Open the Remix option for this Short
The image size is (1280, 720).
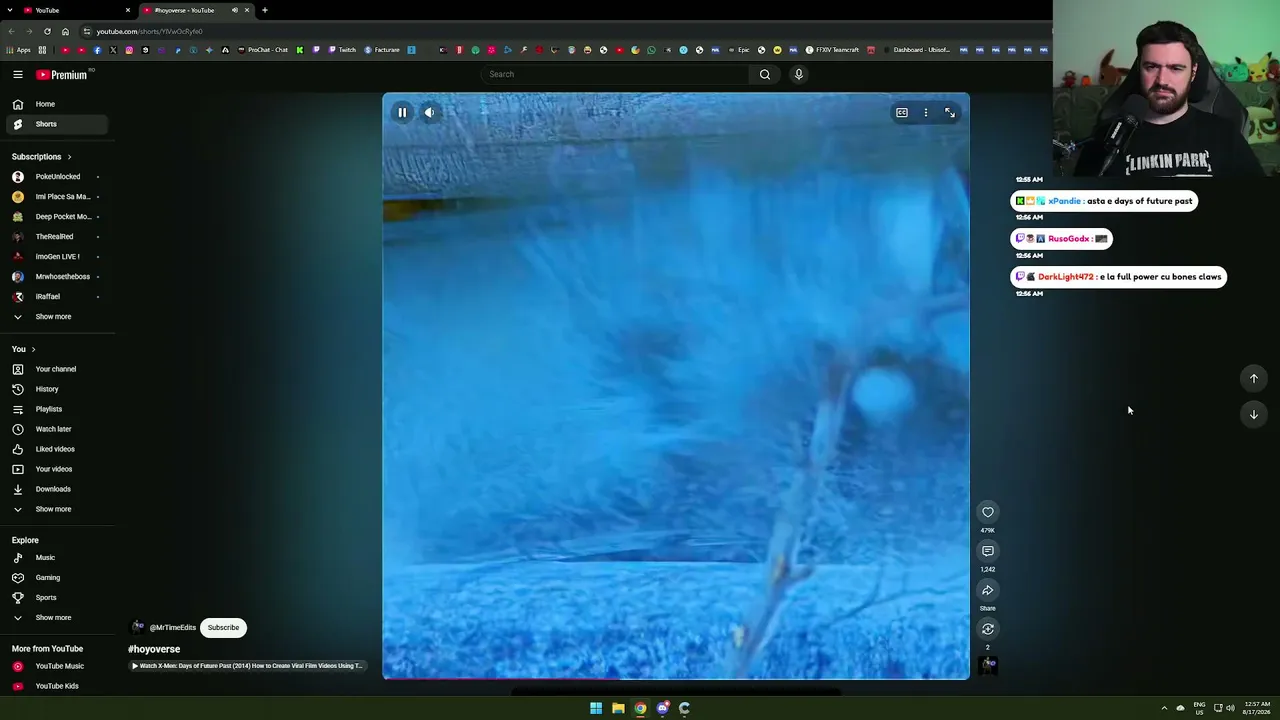click(988, 629)
